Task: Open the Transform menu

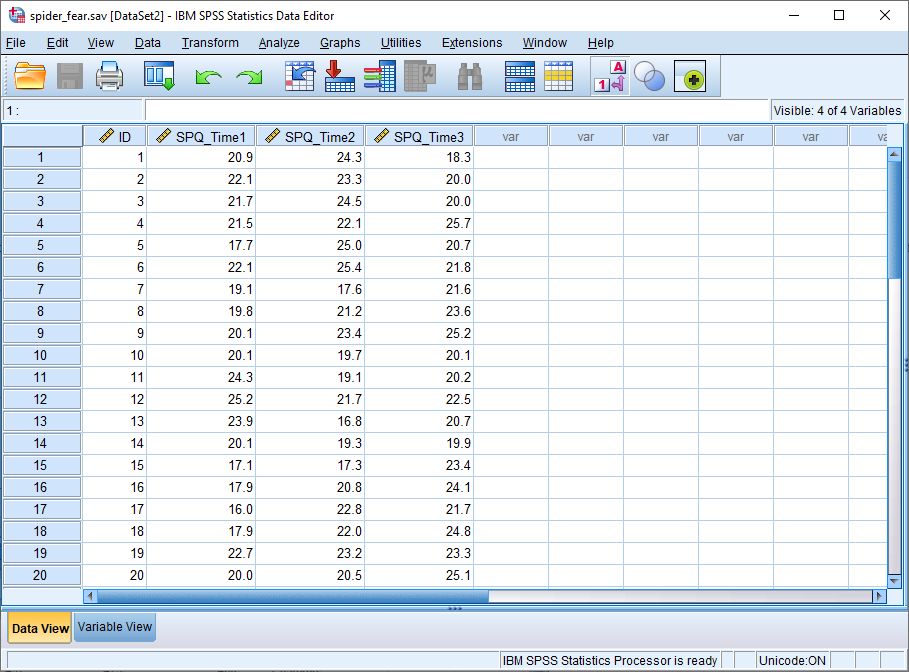Action: (209, 43)
